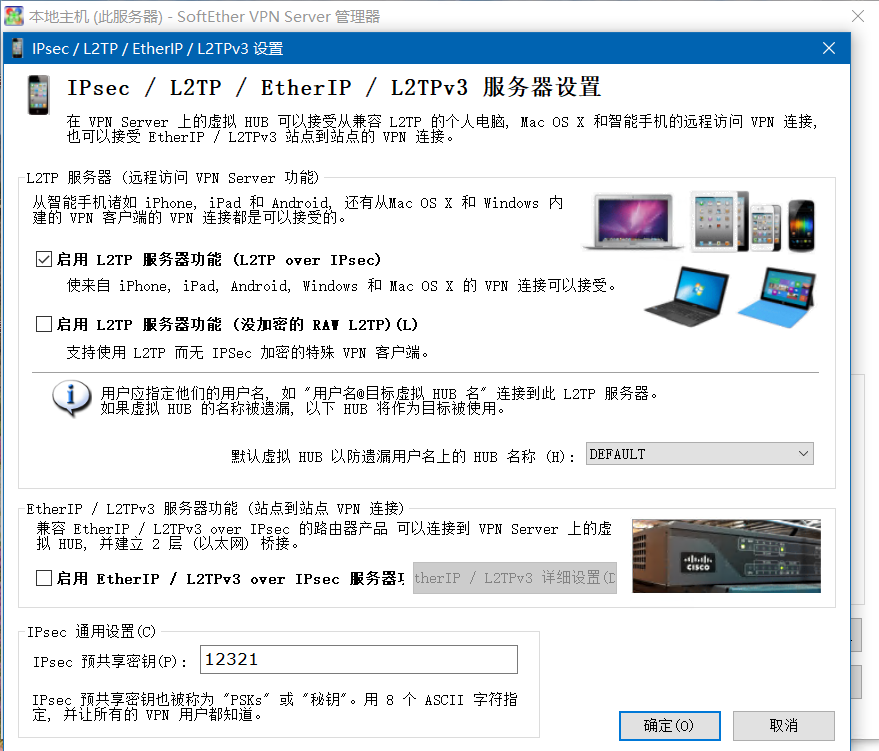This screenshot has height=751, width=879.
Task: Click the EtherIP / L2TPv3 详细设置 button
Action: tap(515, 578)
